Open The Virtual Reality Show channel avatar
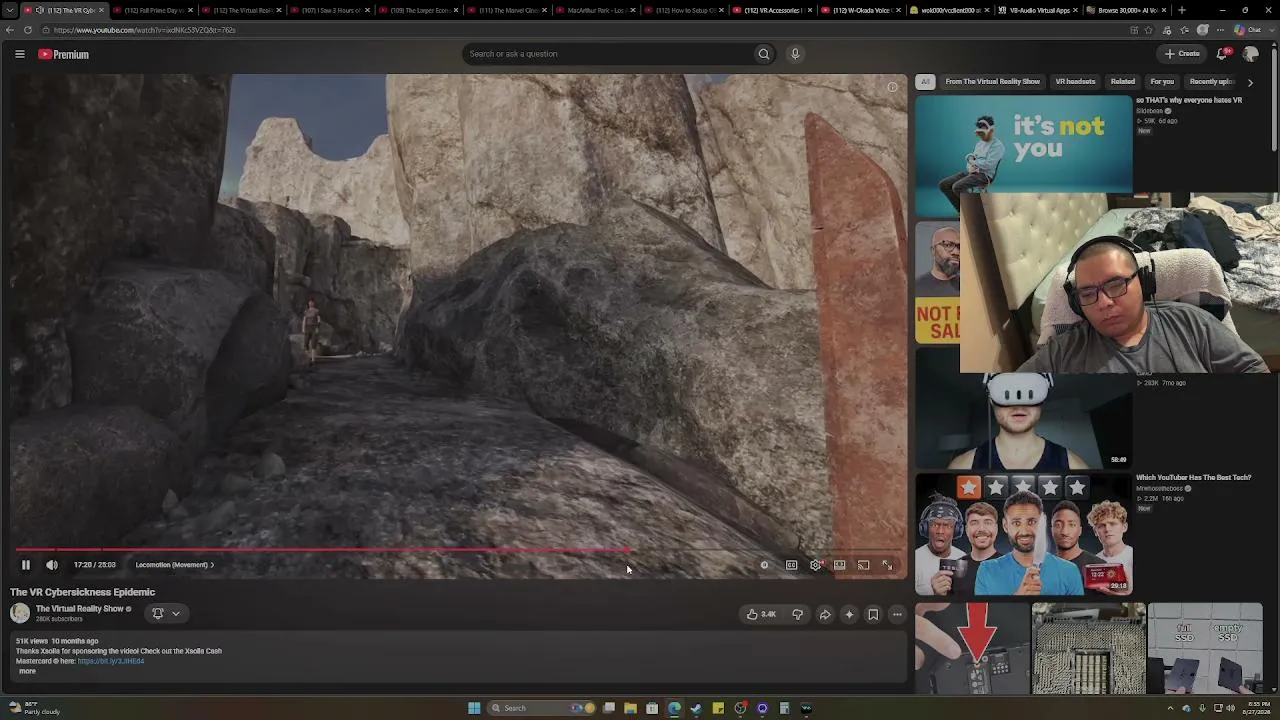This screenshot has height=720, width=1280. coord(20,613)
